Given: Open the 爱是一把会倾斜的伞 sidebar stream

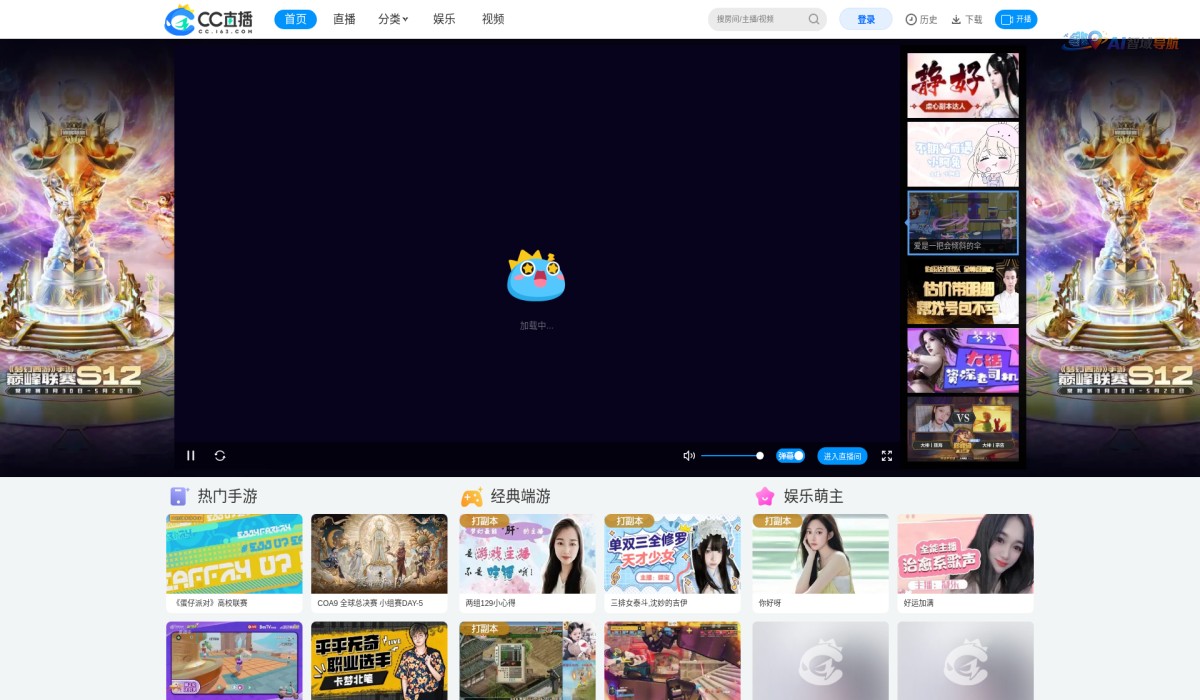Looking at the screenshot, I should pyautogui.click(x=962, y=222).
